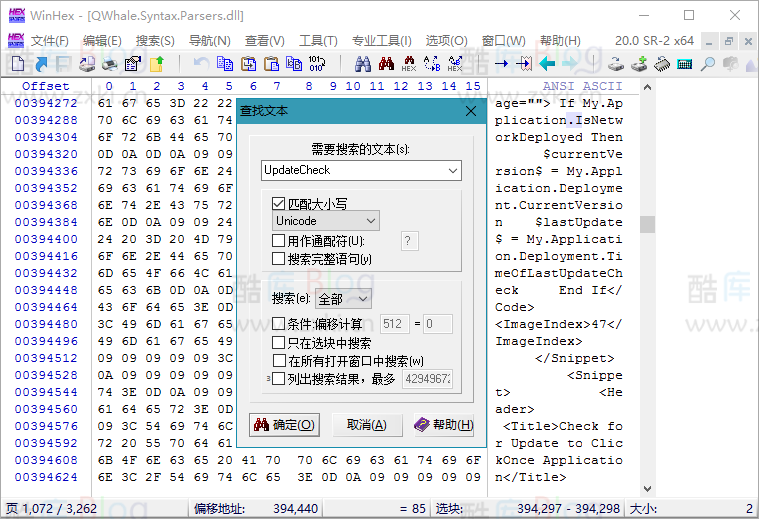
Task: Check 只在选块中搜索 search in block only
Action: (278, 343)
